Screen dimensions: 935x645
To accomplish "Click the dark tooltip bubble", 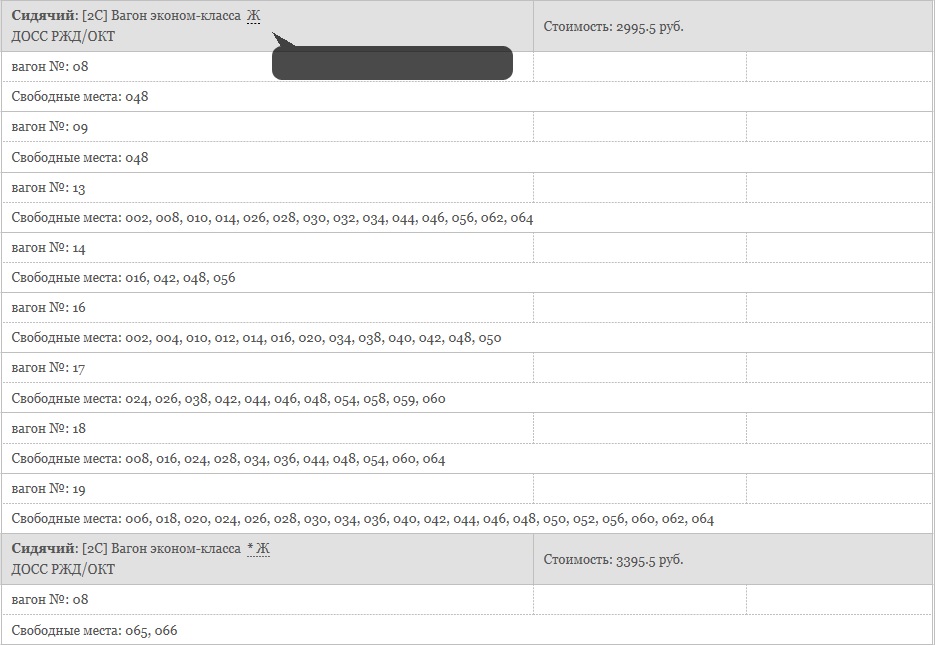I will click(x=392, y=63).
